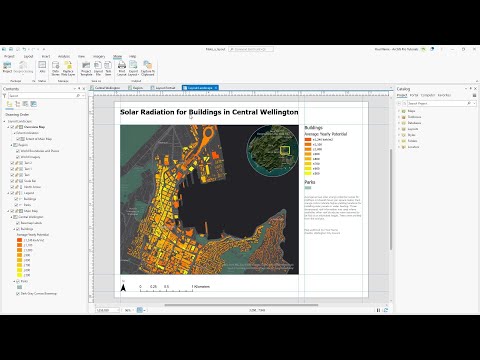Click the Styles icon in Catalog
Viewport: 480px width, 360px height.
404,135
